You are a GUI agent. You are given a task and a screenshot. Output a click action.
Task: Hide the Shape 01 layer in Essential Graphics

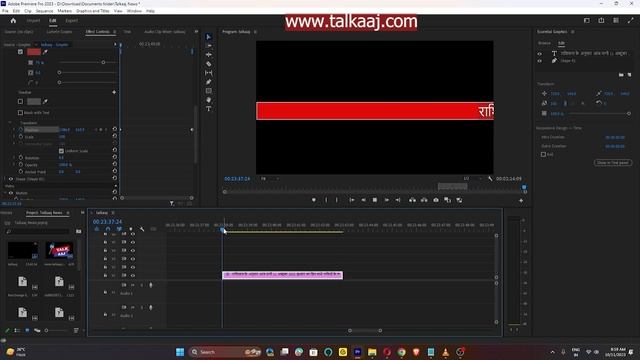pos(540,61)
